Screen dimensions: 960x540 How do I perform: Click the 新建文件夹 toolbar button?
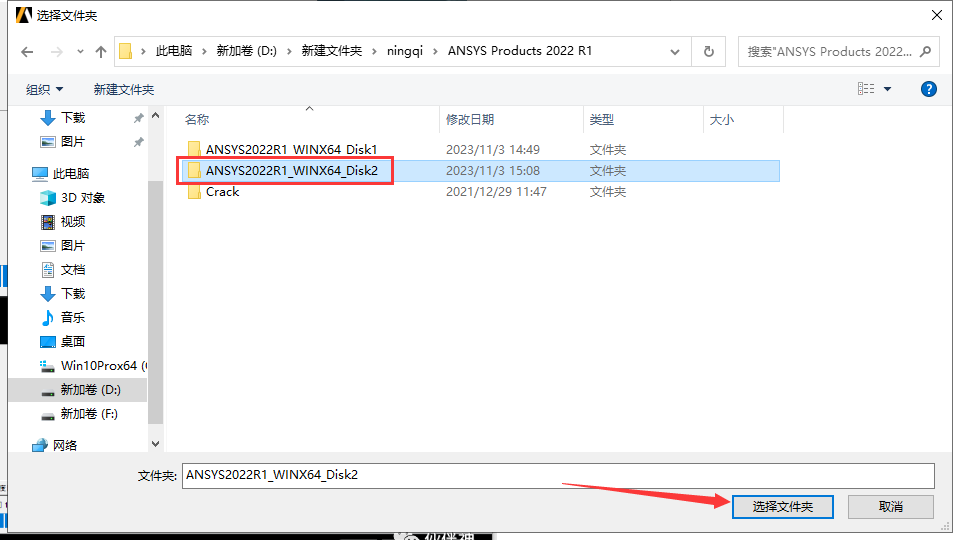tap(124, 89)
